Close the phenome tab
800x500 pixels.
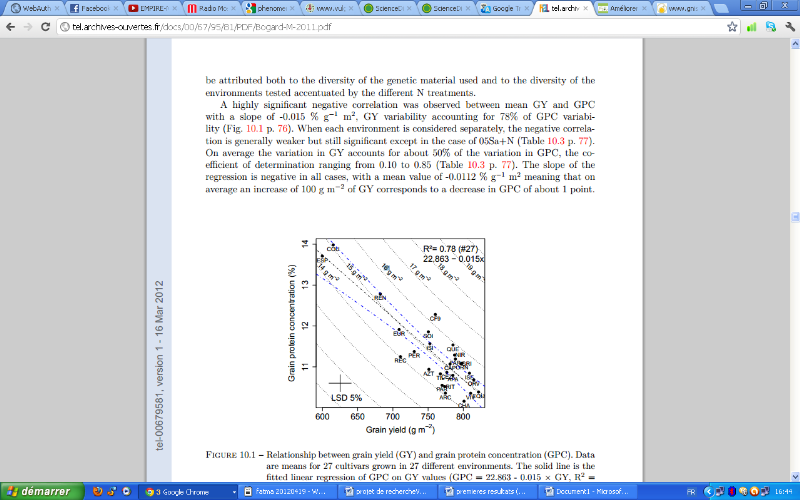292,8
